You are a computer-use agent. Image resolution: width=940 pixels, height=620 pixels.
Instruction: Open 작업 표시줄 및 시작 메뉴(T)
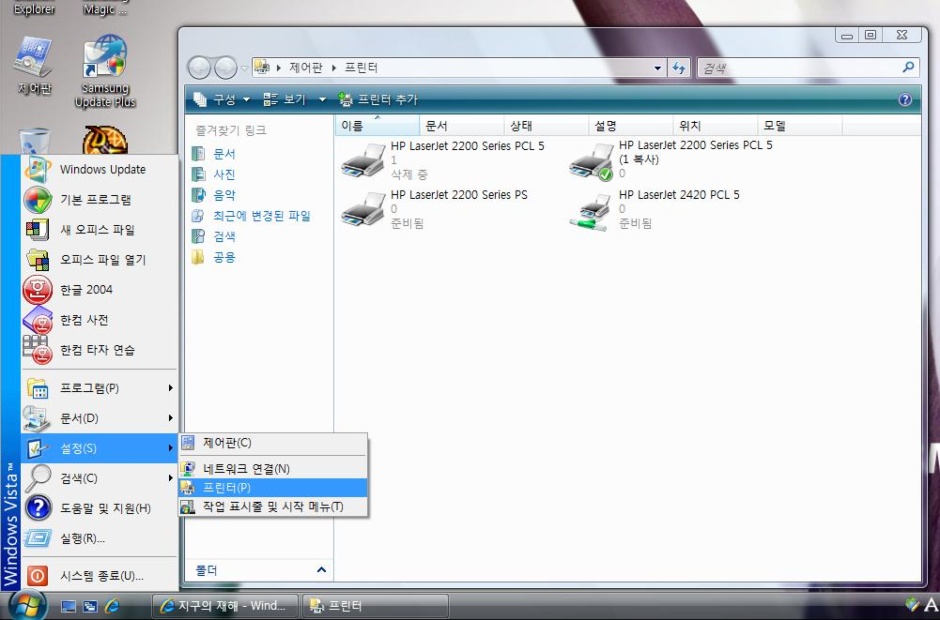pos(273,507)
